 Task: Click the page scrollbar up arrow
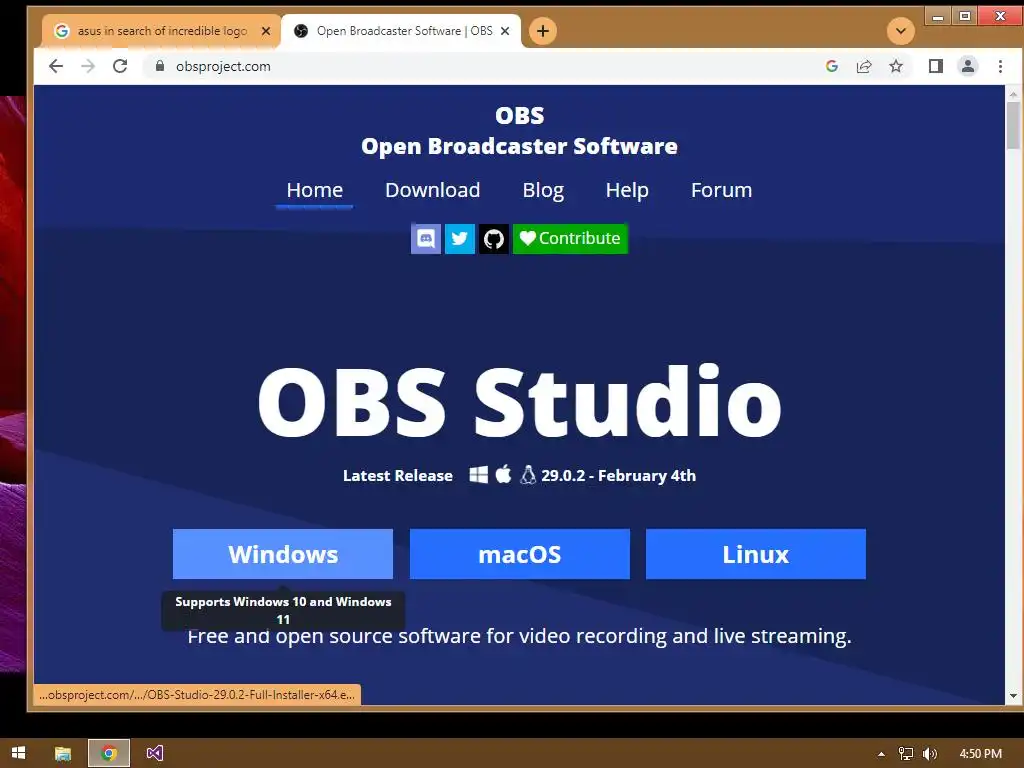[x=1013, y=94]
